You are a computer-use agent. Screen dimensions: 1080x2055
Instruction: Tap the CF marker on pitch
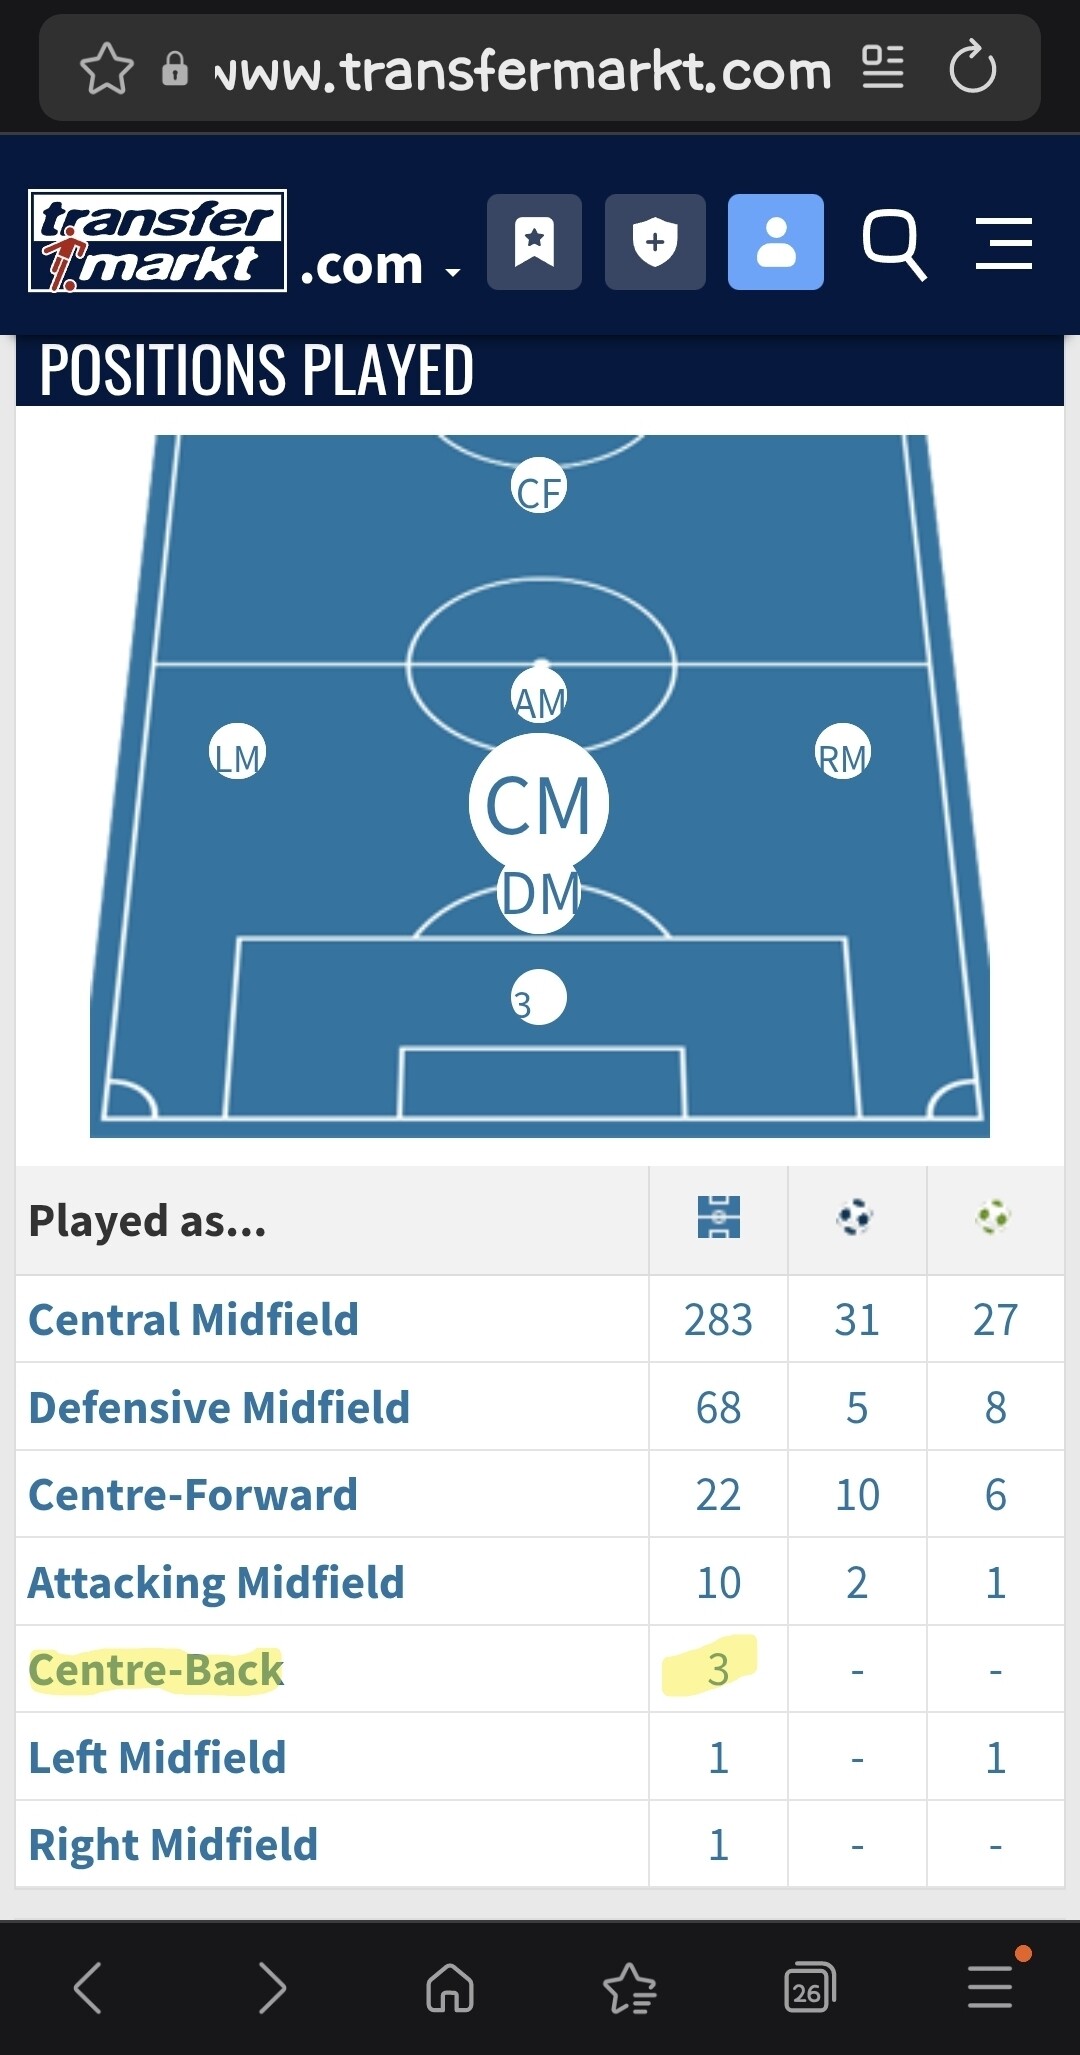click(x=539, y=487)
